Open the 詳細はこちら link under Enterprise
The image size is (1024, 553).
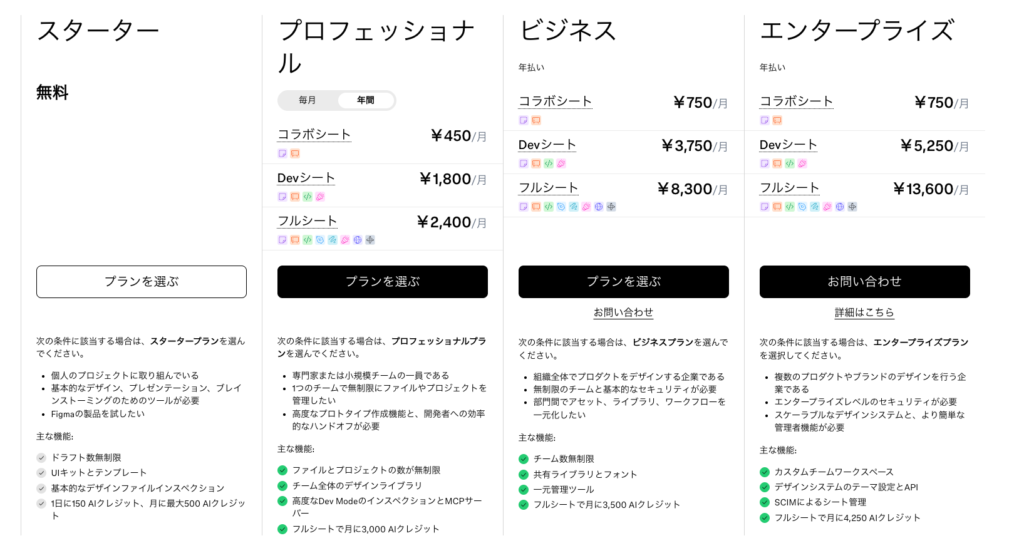click(x=864, y=312)
